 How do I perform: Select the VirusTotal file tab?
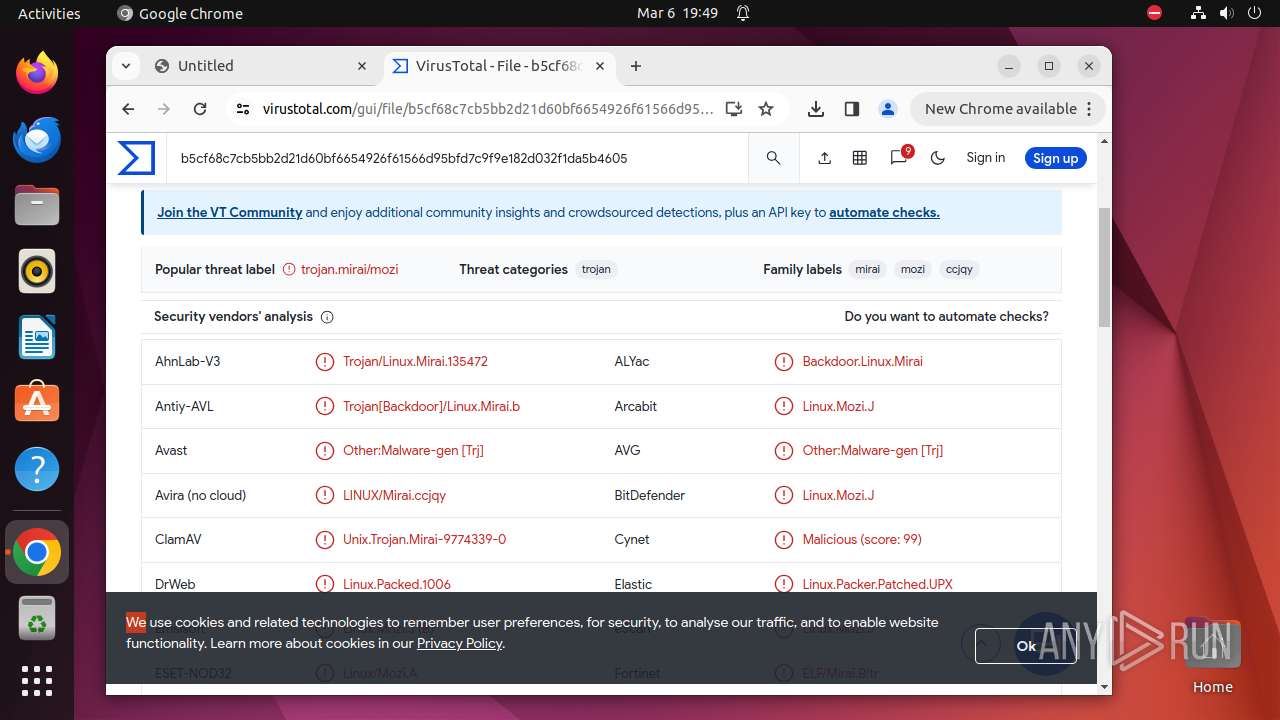coord(497,66)
